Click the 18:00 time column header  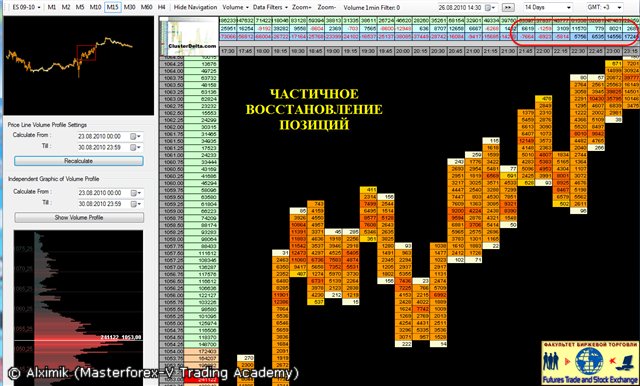click(263, 51)
